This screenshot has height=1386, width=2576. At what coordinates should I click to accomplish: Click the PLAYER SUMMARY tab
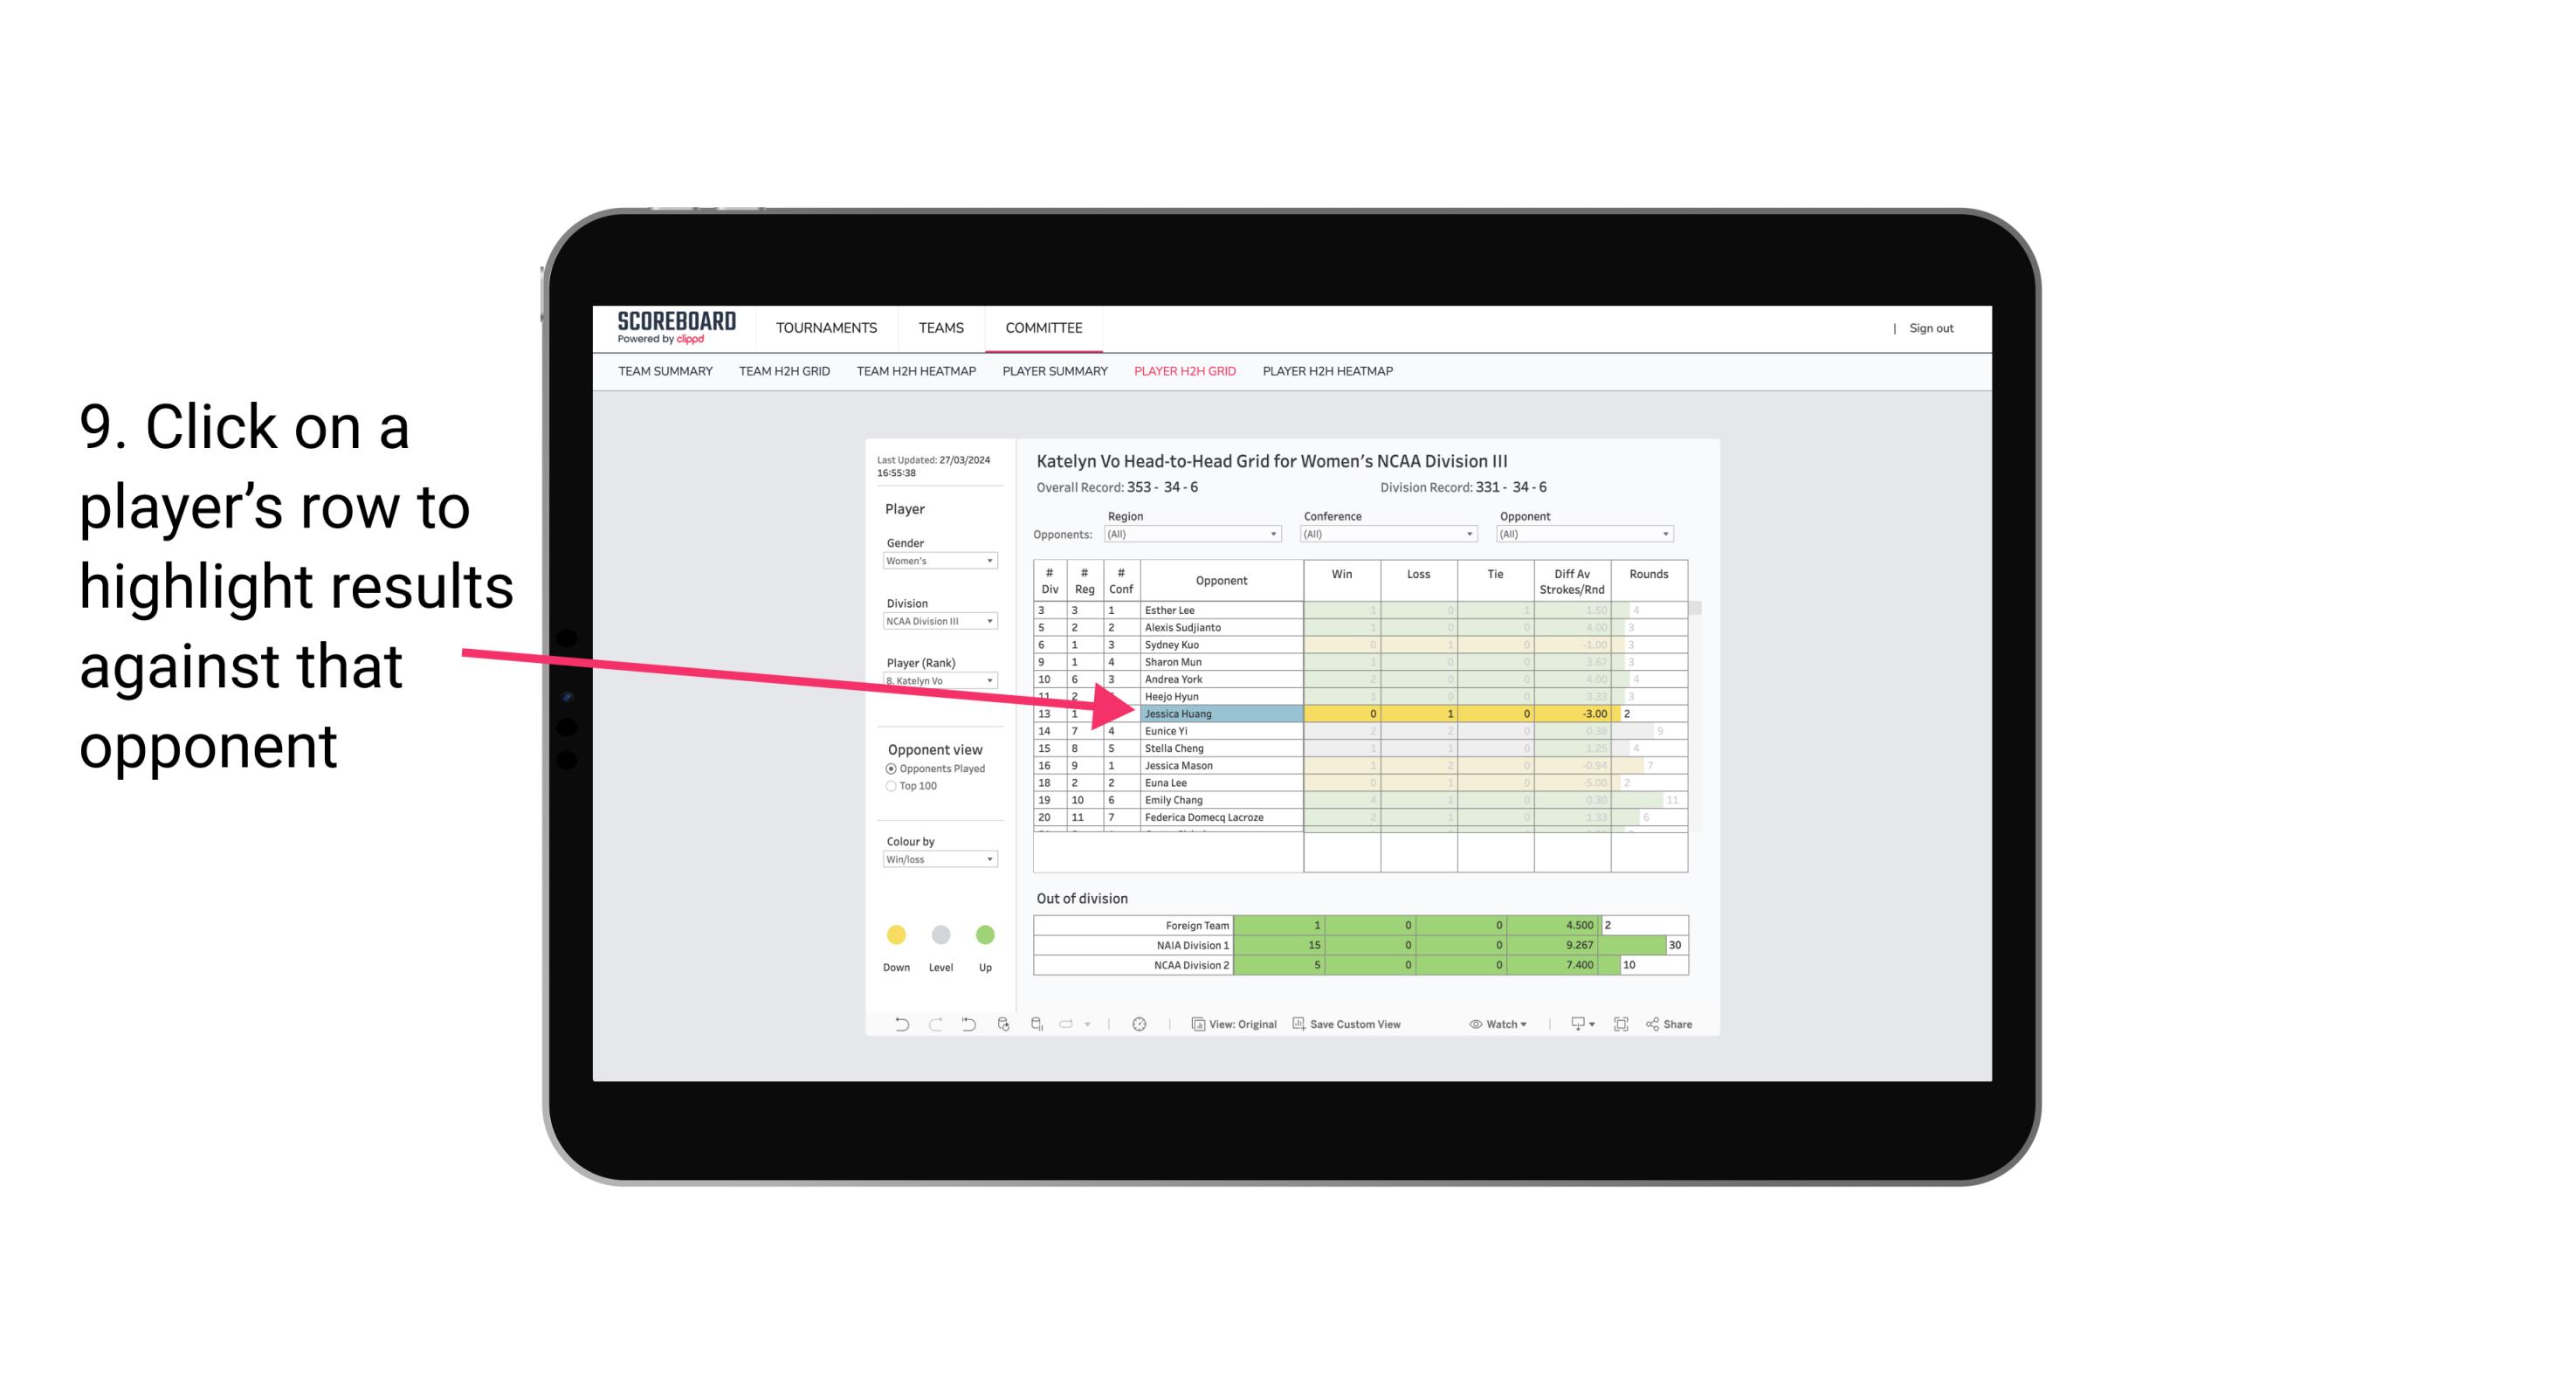(1052, 374)
